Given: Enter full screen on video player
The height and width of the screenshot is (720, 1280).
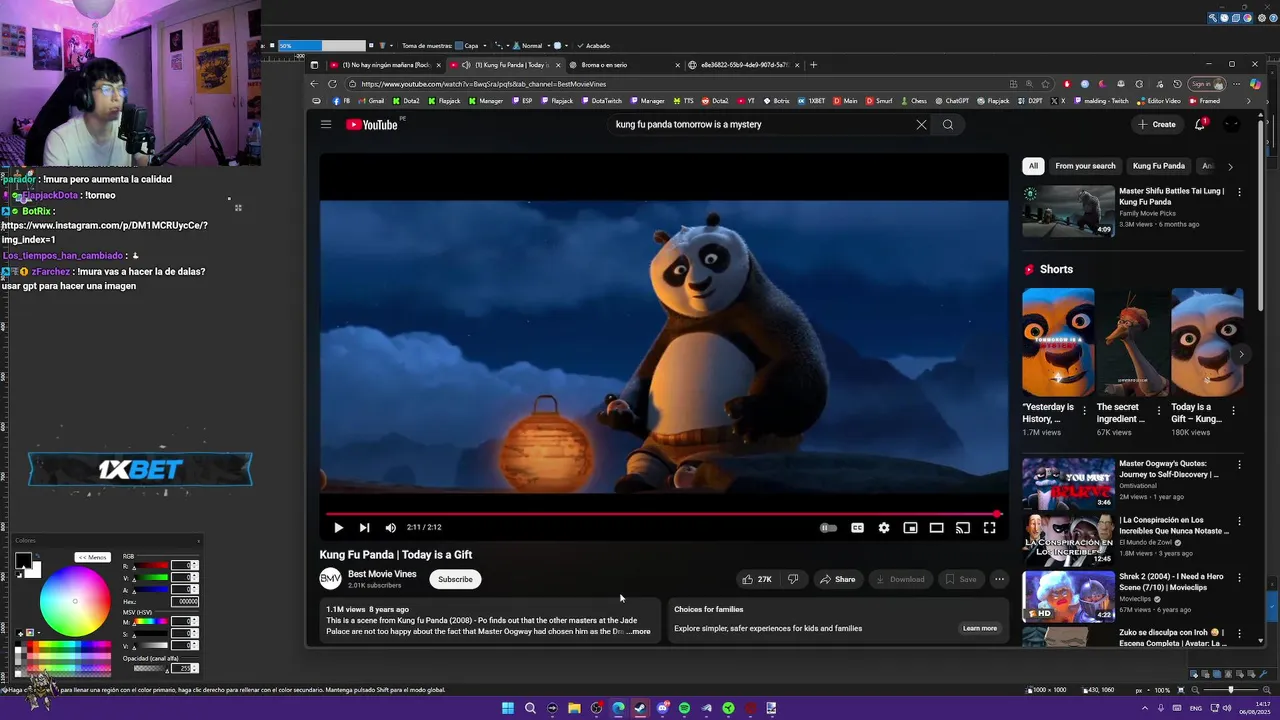Looking at the screenshot, I should (x=989, y=527).
